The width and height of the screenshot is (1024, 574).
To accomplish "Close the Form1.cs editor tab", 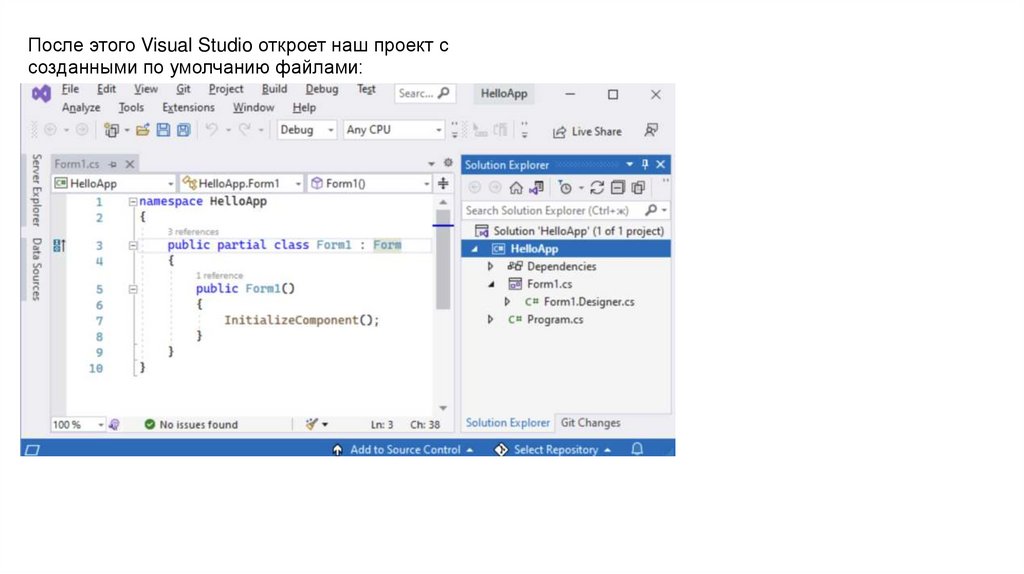I will click(130, 164).
